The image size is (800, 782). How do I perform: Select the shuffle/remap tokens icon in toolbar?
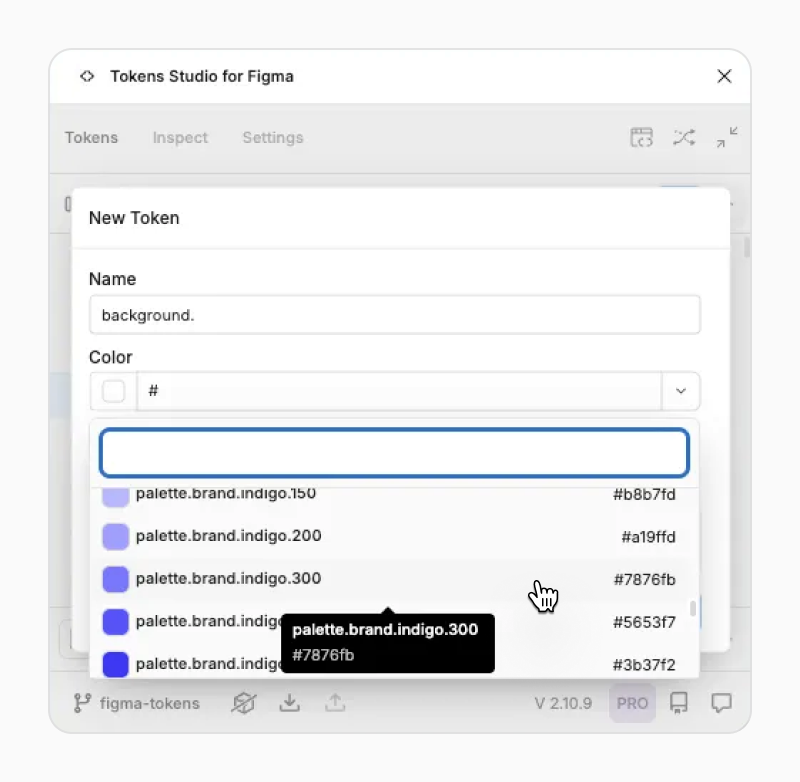(x=684, y=137)
